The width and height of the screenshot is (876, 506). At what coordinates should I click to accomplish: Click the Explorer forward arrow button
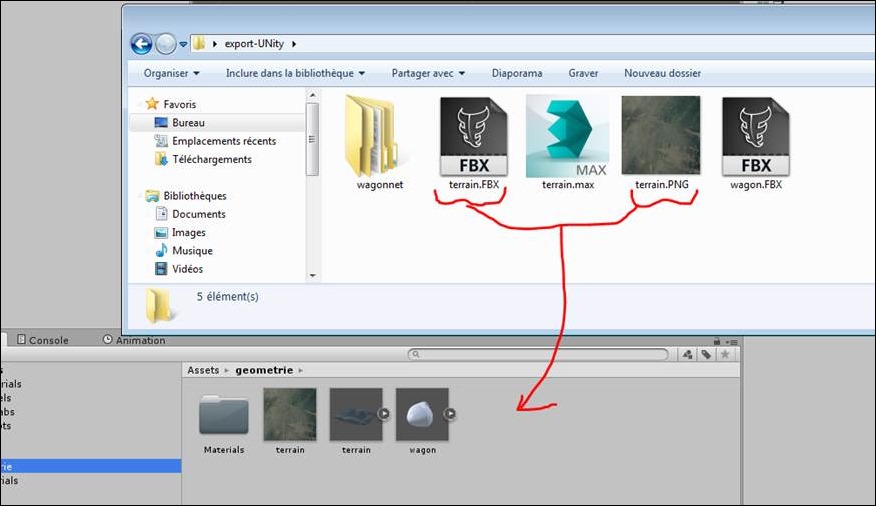[x=165, y=44]
